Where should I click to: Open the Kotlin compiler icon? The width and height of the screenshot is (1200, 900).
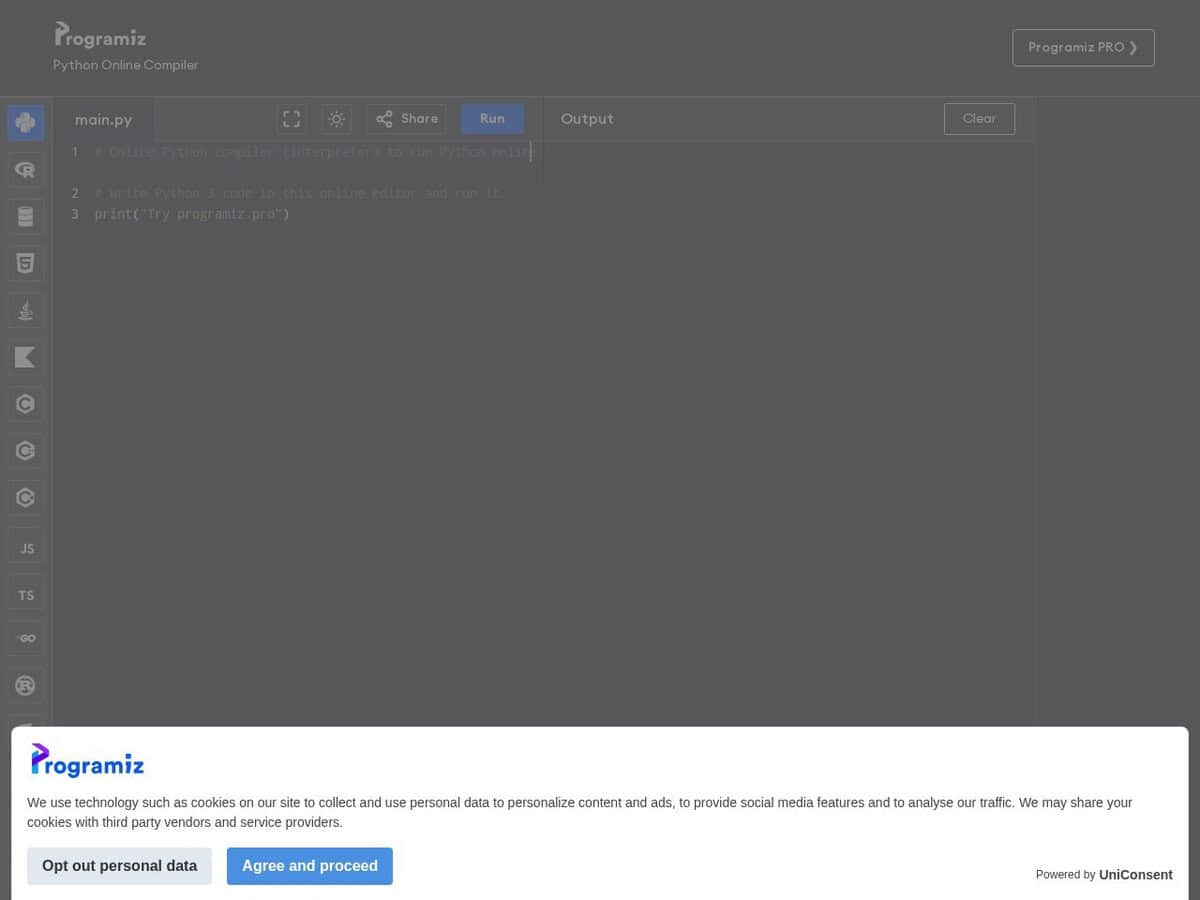pos(26,357)
